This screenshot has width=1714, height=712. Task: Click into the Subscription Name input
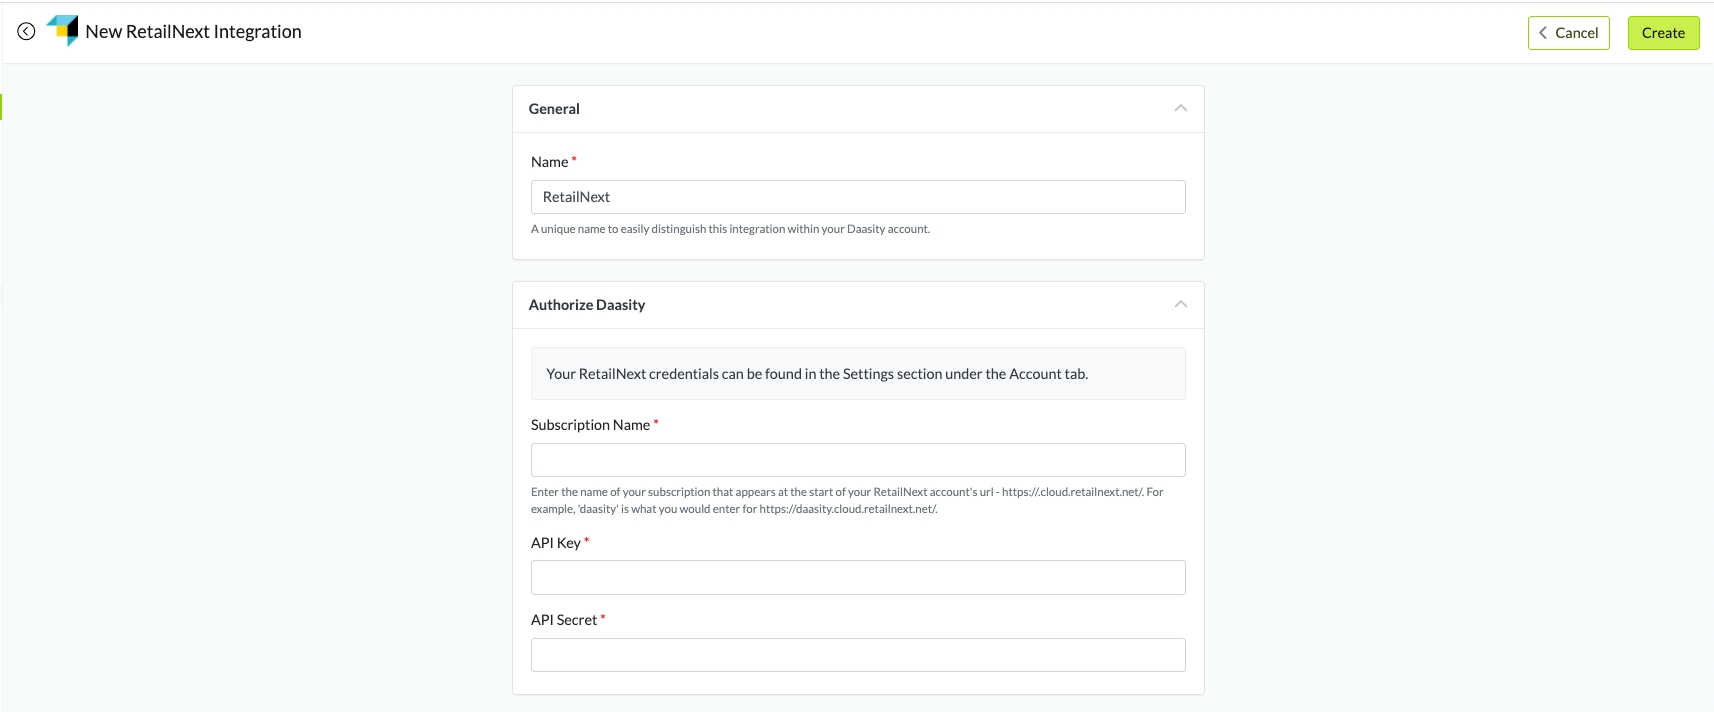pos(857,460)
